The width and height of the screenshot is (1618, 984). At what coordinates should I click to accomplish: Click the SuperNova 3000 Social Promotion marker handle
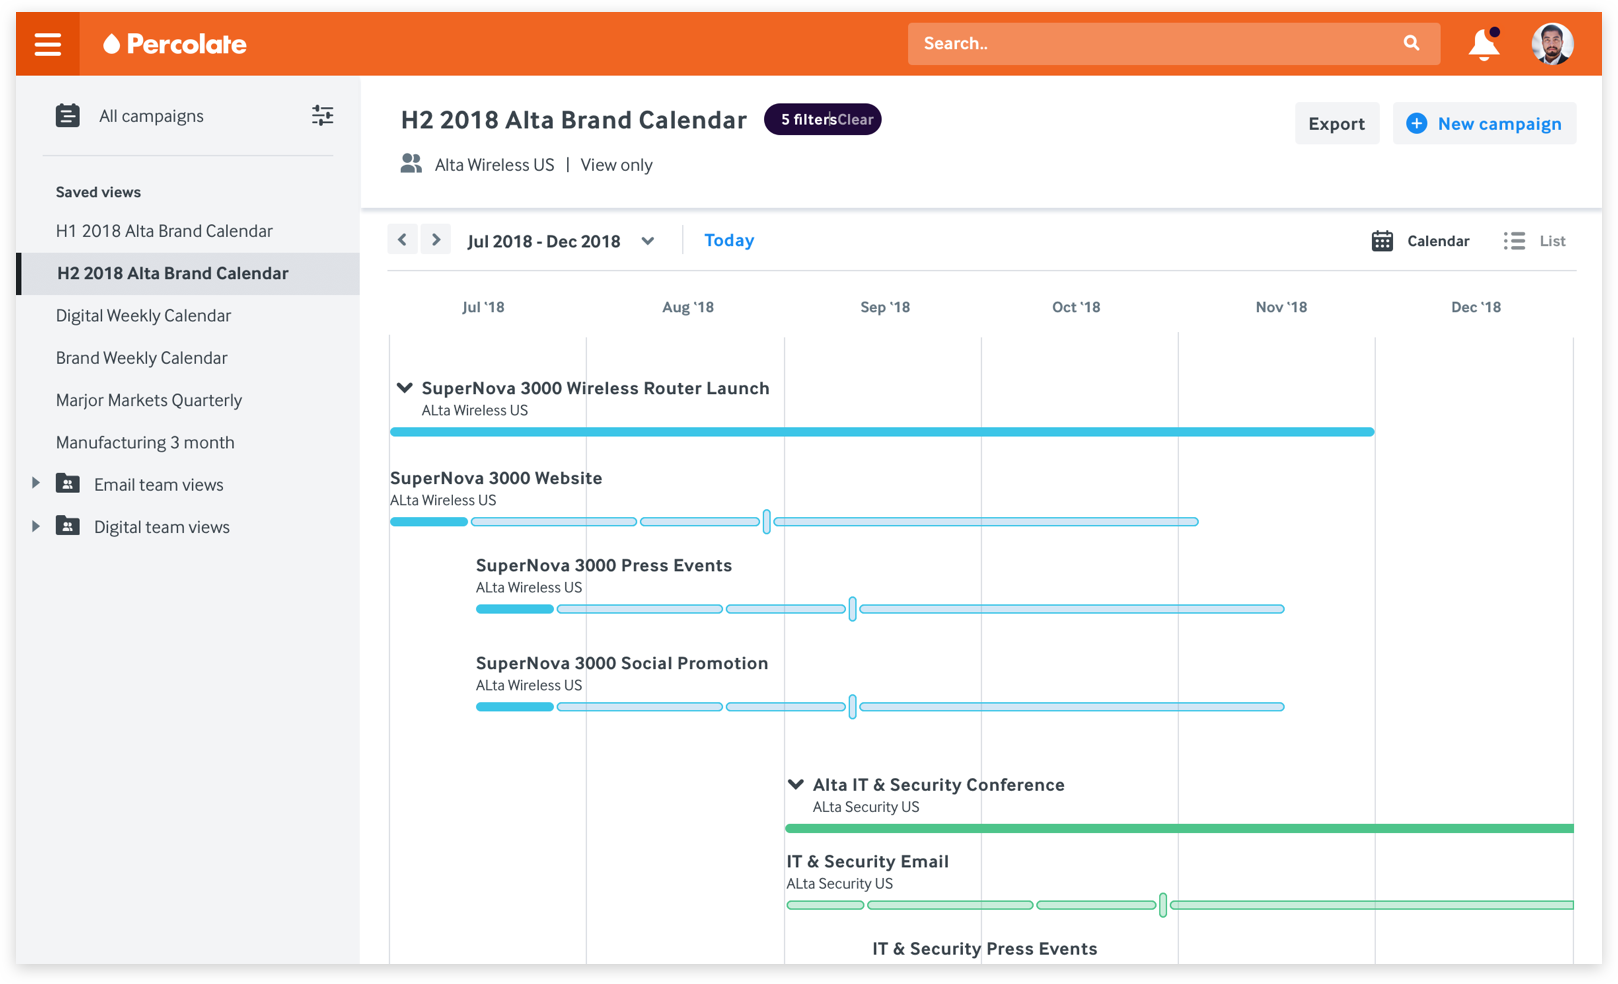click(x=852, y=706)
